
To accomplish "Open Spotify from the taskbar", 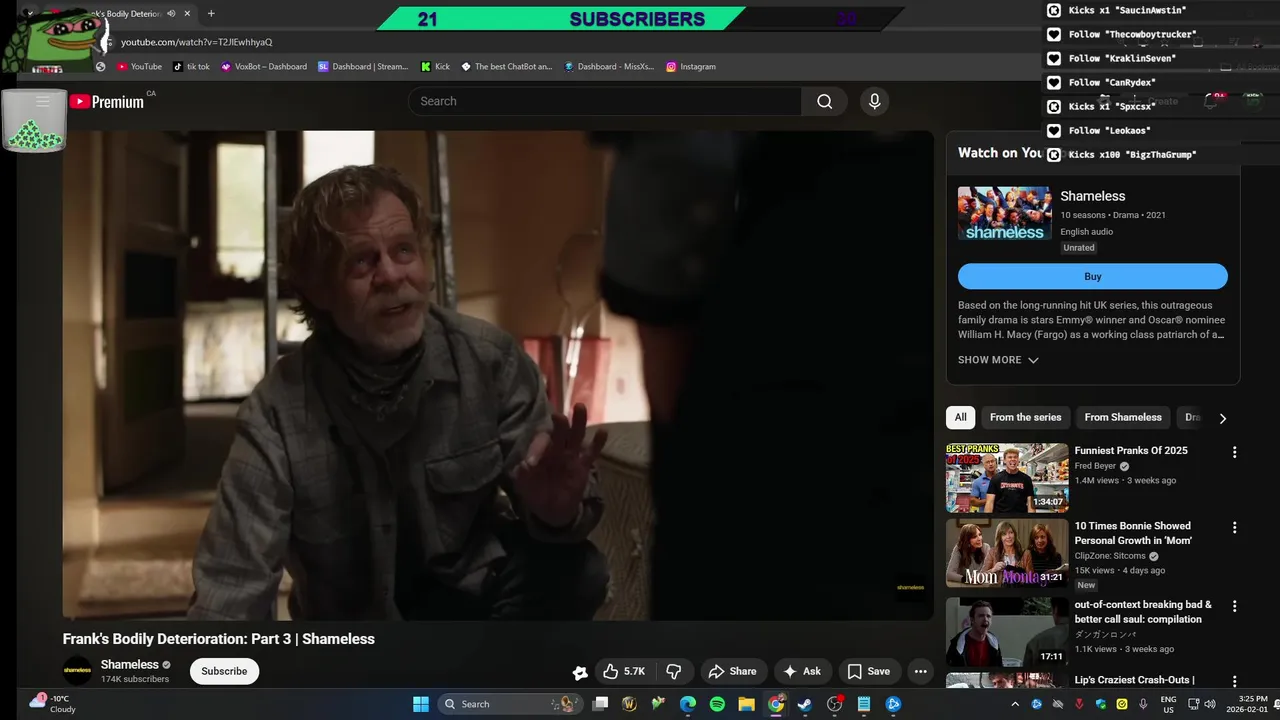I will pyautogui.click(x=717, y=704).
